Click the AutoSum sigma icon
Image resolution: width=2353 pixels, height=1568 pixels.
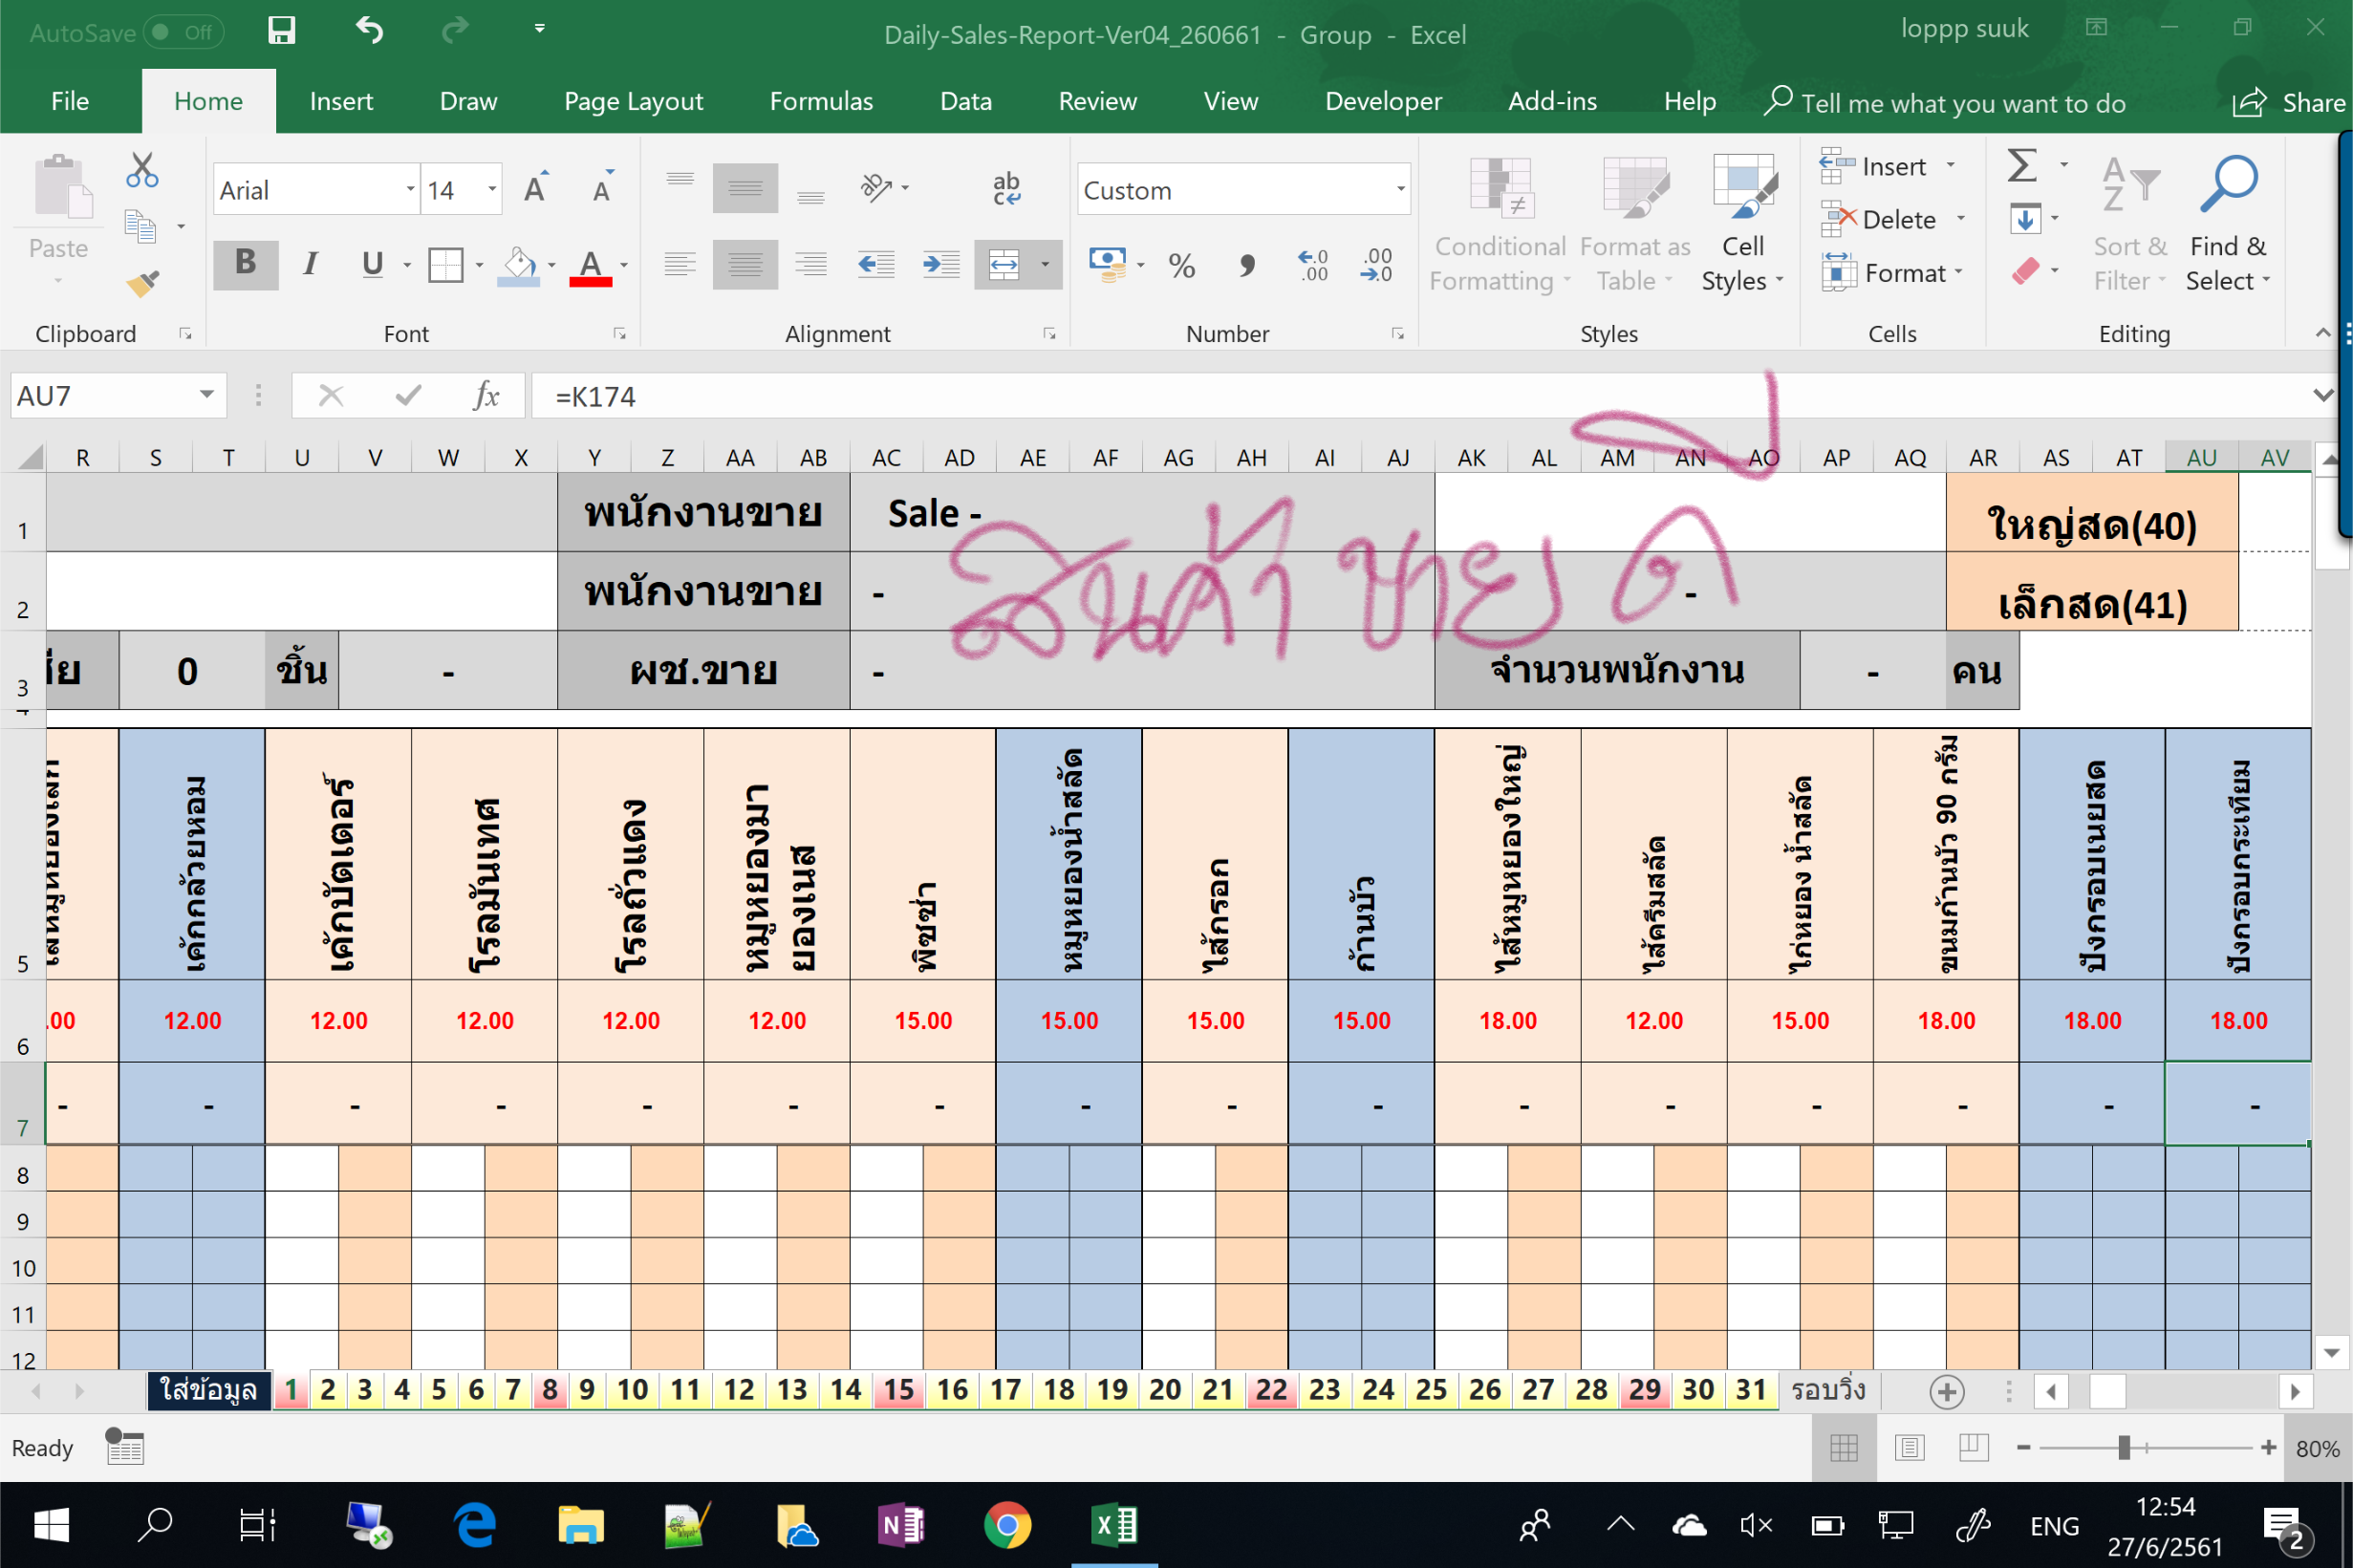pos(2022,165)
